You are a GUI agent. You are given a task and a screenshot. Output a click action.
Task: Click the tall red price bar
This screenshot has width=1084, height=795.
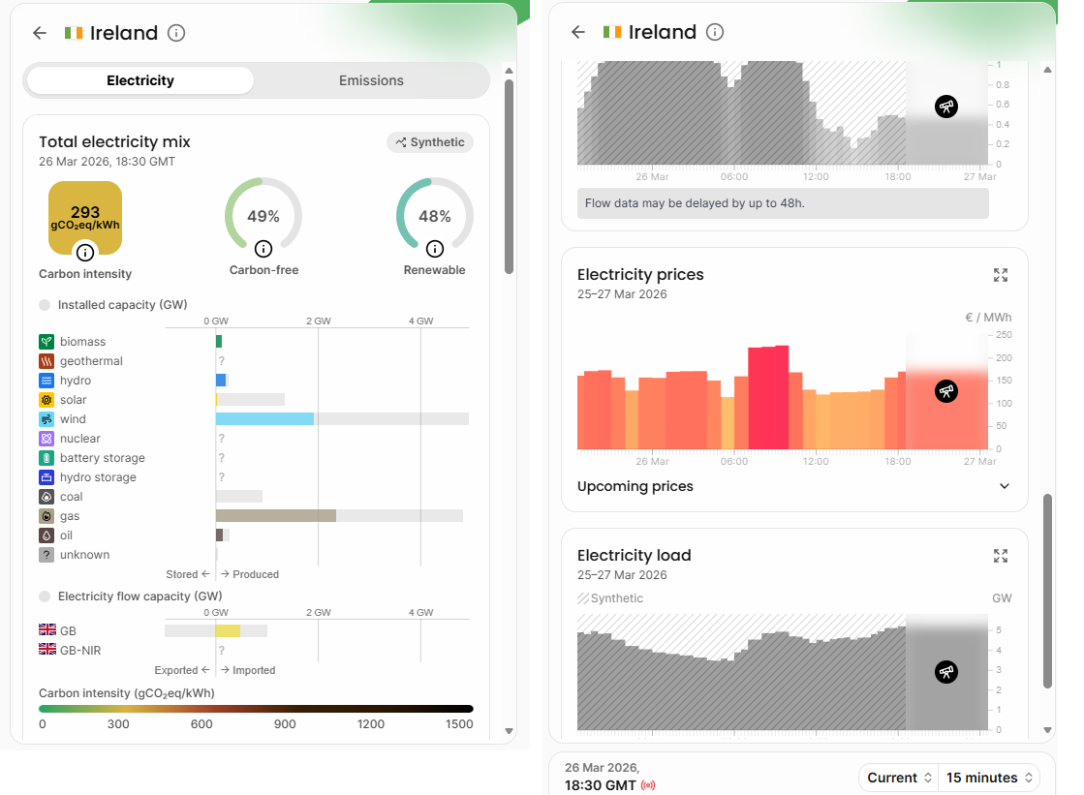tap(768, 398)
